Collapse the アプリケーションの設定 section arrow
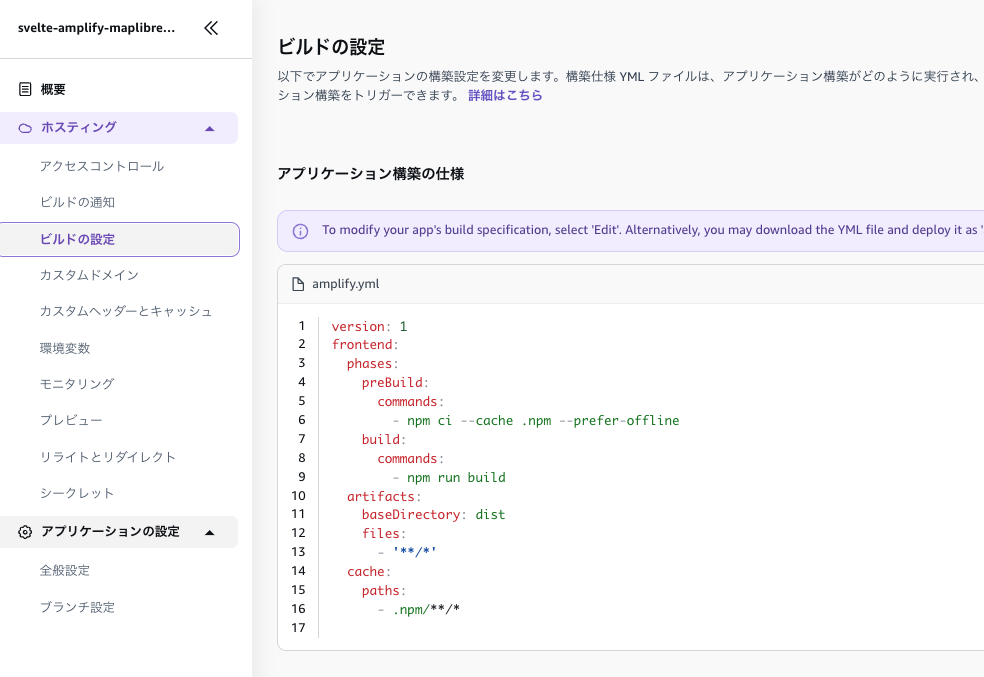The image size is (984, 677). tap(210, 533)
